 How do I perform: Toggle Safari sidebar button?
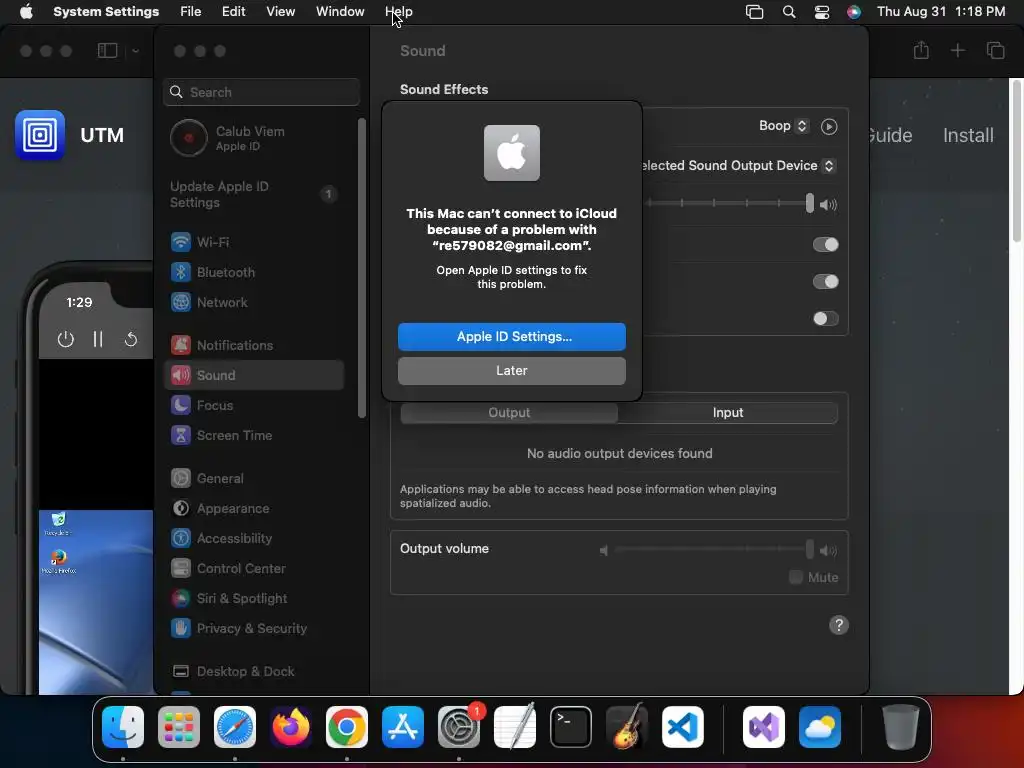point(107,50)
